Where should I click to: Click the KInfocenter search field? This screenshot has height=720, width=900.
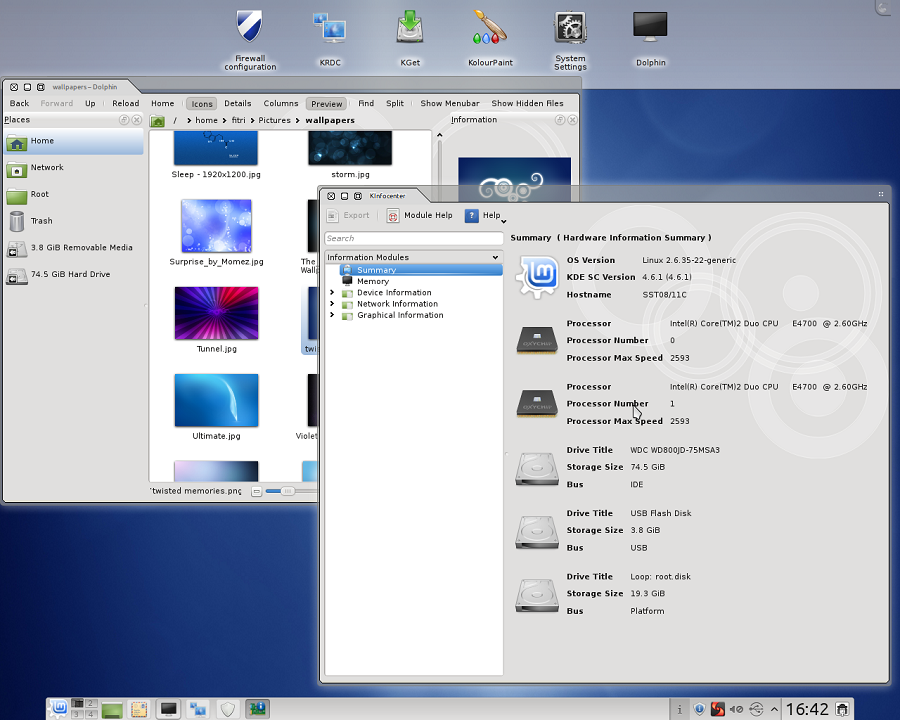(x=414, y=238)
